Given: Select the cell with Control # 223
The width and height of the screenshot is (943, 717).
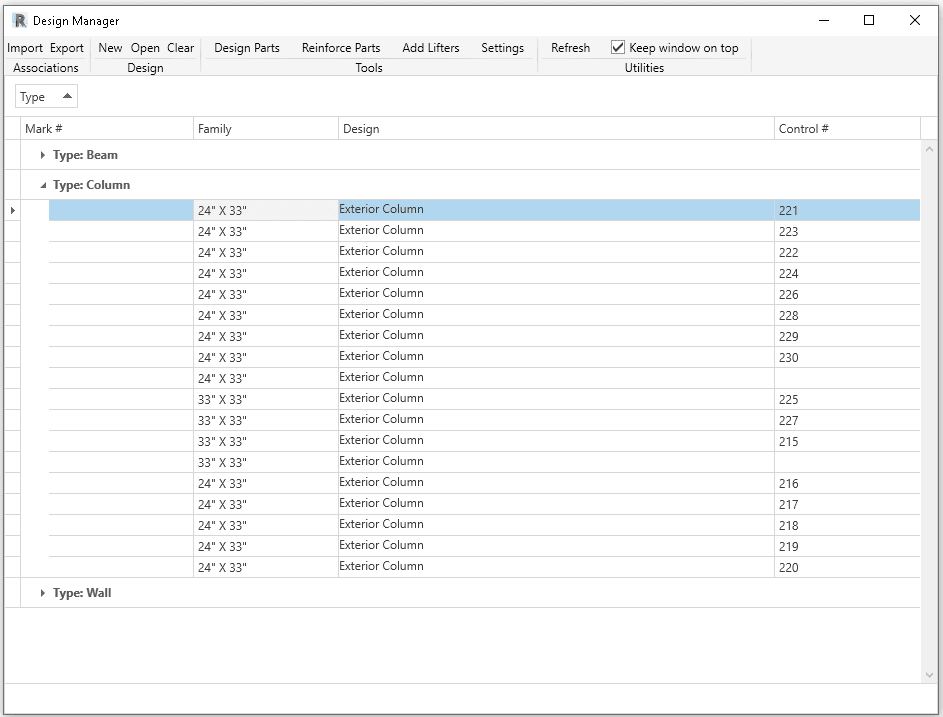Looking at the screenshot, I should click(847, 232).
